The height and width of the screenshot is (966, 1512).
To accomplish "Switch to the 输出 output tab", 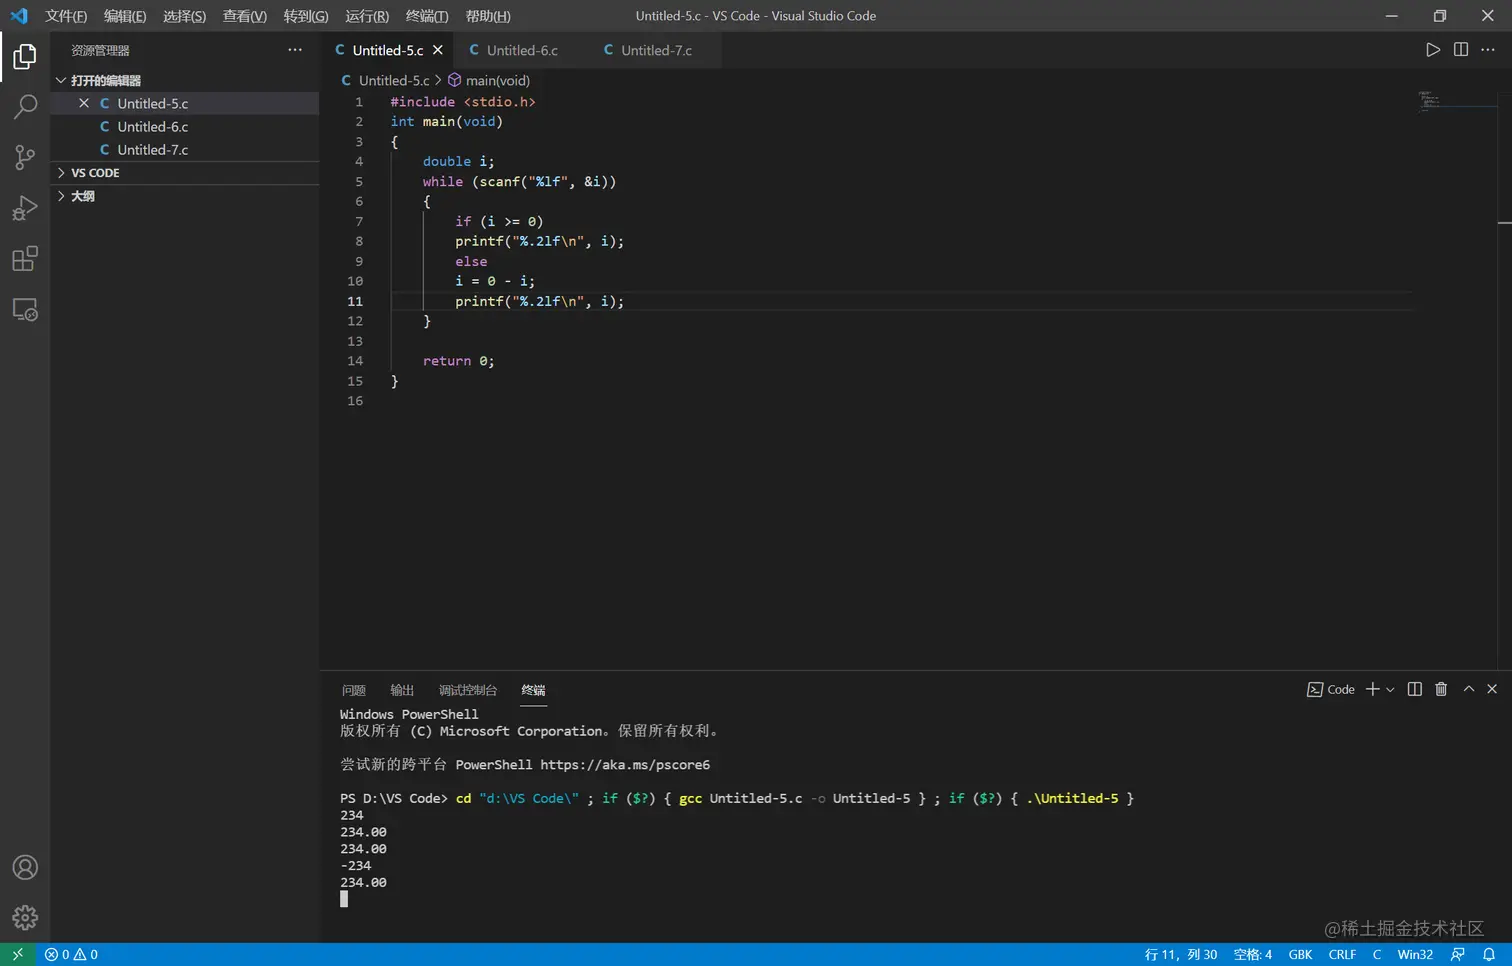I will pyautogui.click(x=402, y=690).
